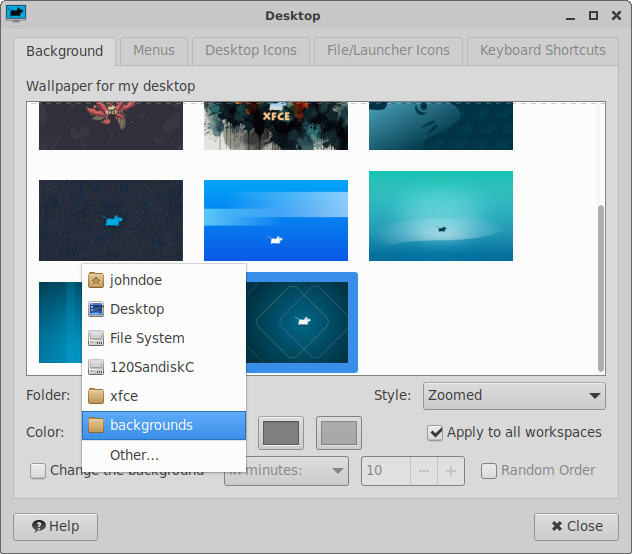
Task: Open the Style dropdown showing Zoomed
Action: (514, 396)
